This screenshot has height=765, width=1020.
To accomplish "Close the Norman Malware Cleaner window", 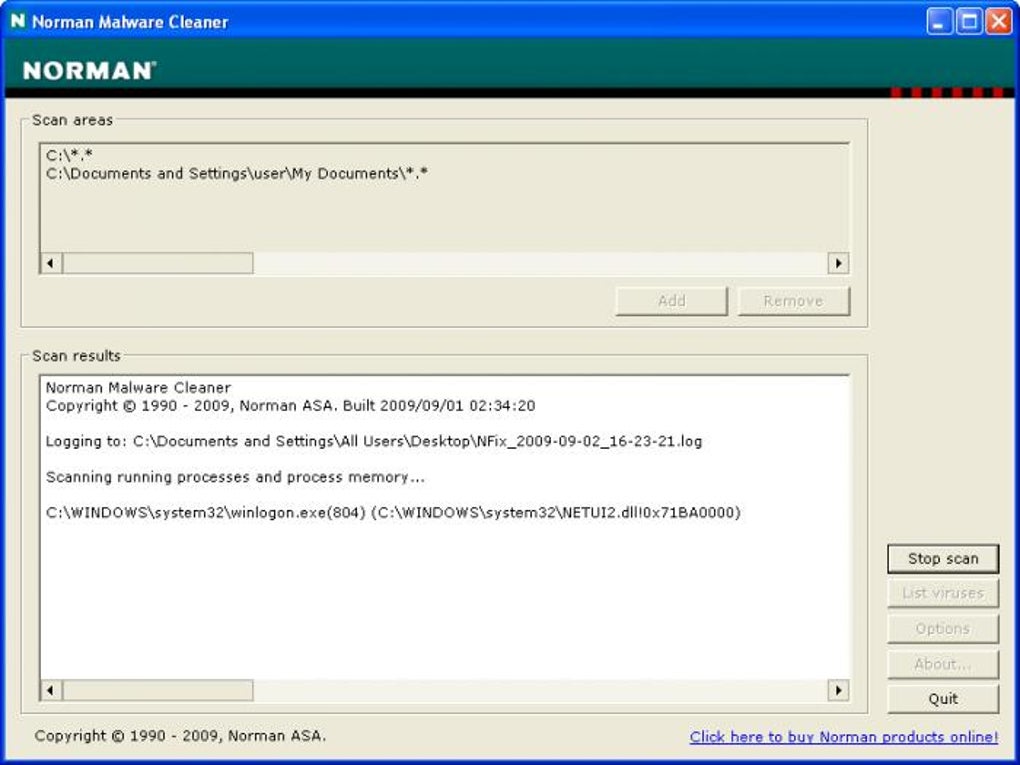I will pos(998,22).
